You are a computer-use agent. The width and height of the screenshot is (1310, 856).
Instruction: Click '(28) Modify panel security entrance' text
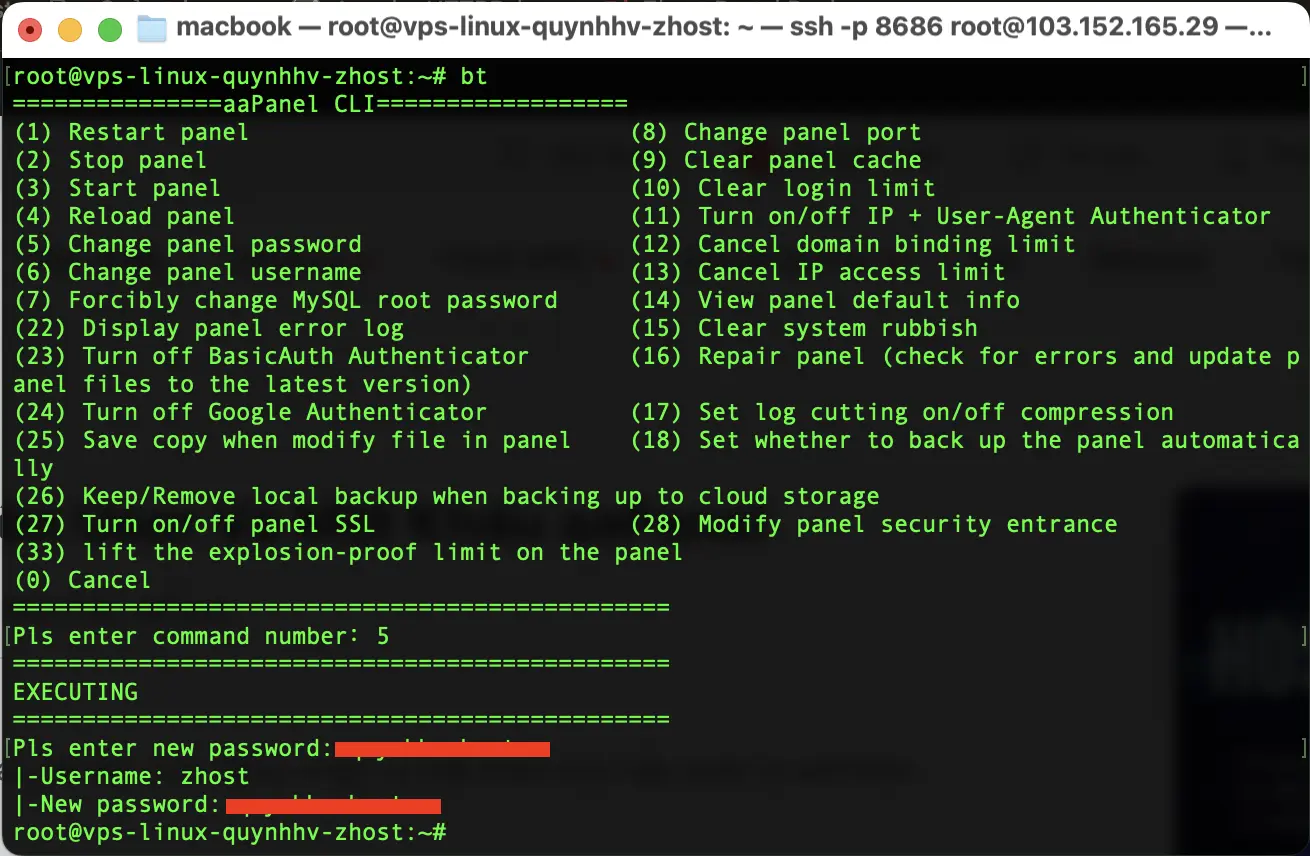click(x=874, y=525)
